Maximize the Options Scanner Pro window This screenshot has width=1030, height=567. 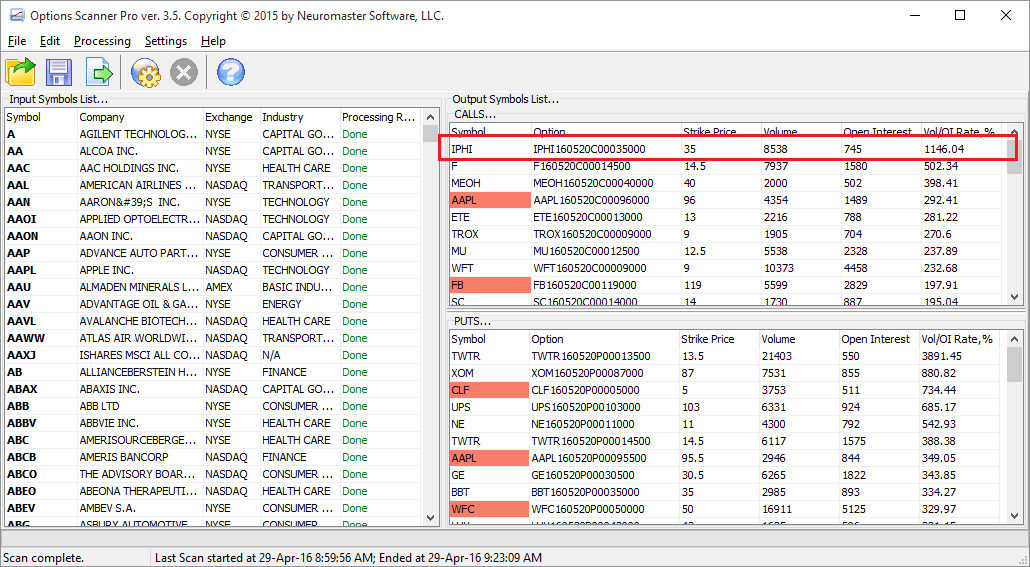pos(960,15)
